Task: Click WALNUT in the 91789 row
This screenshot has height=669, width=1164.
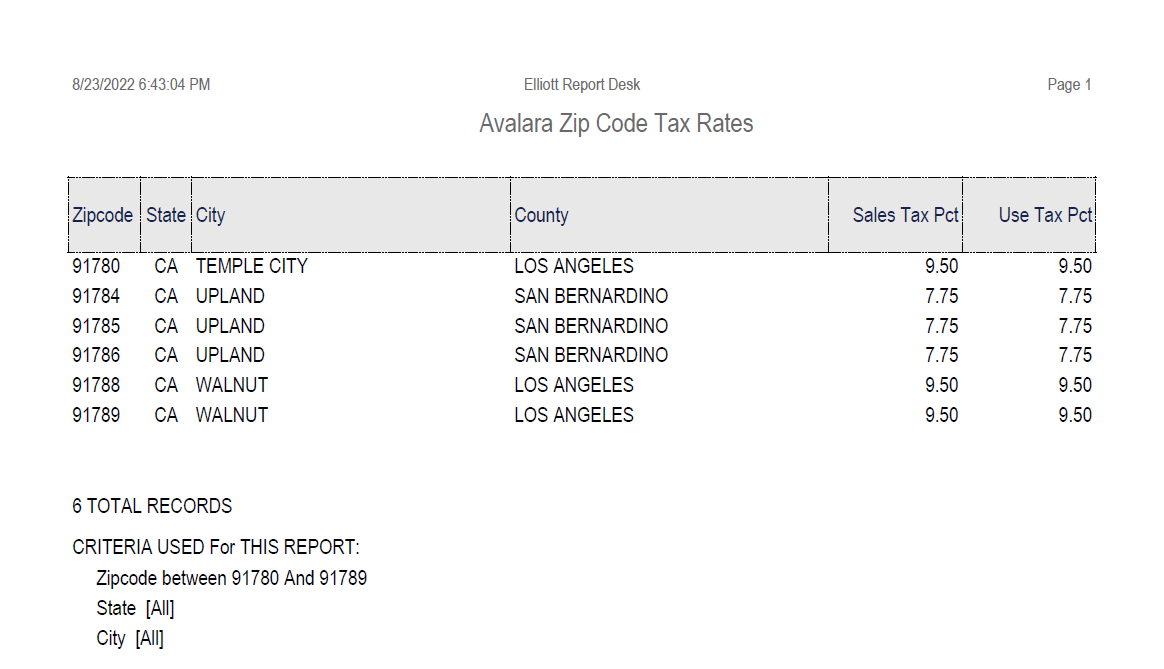Action: point(232,415)
